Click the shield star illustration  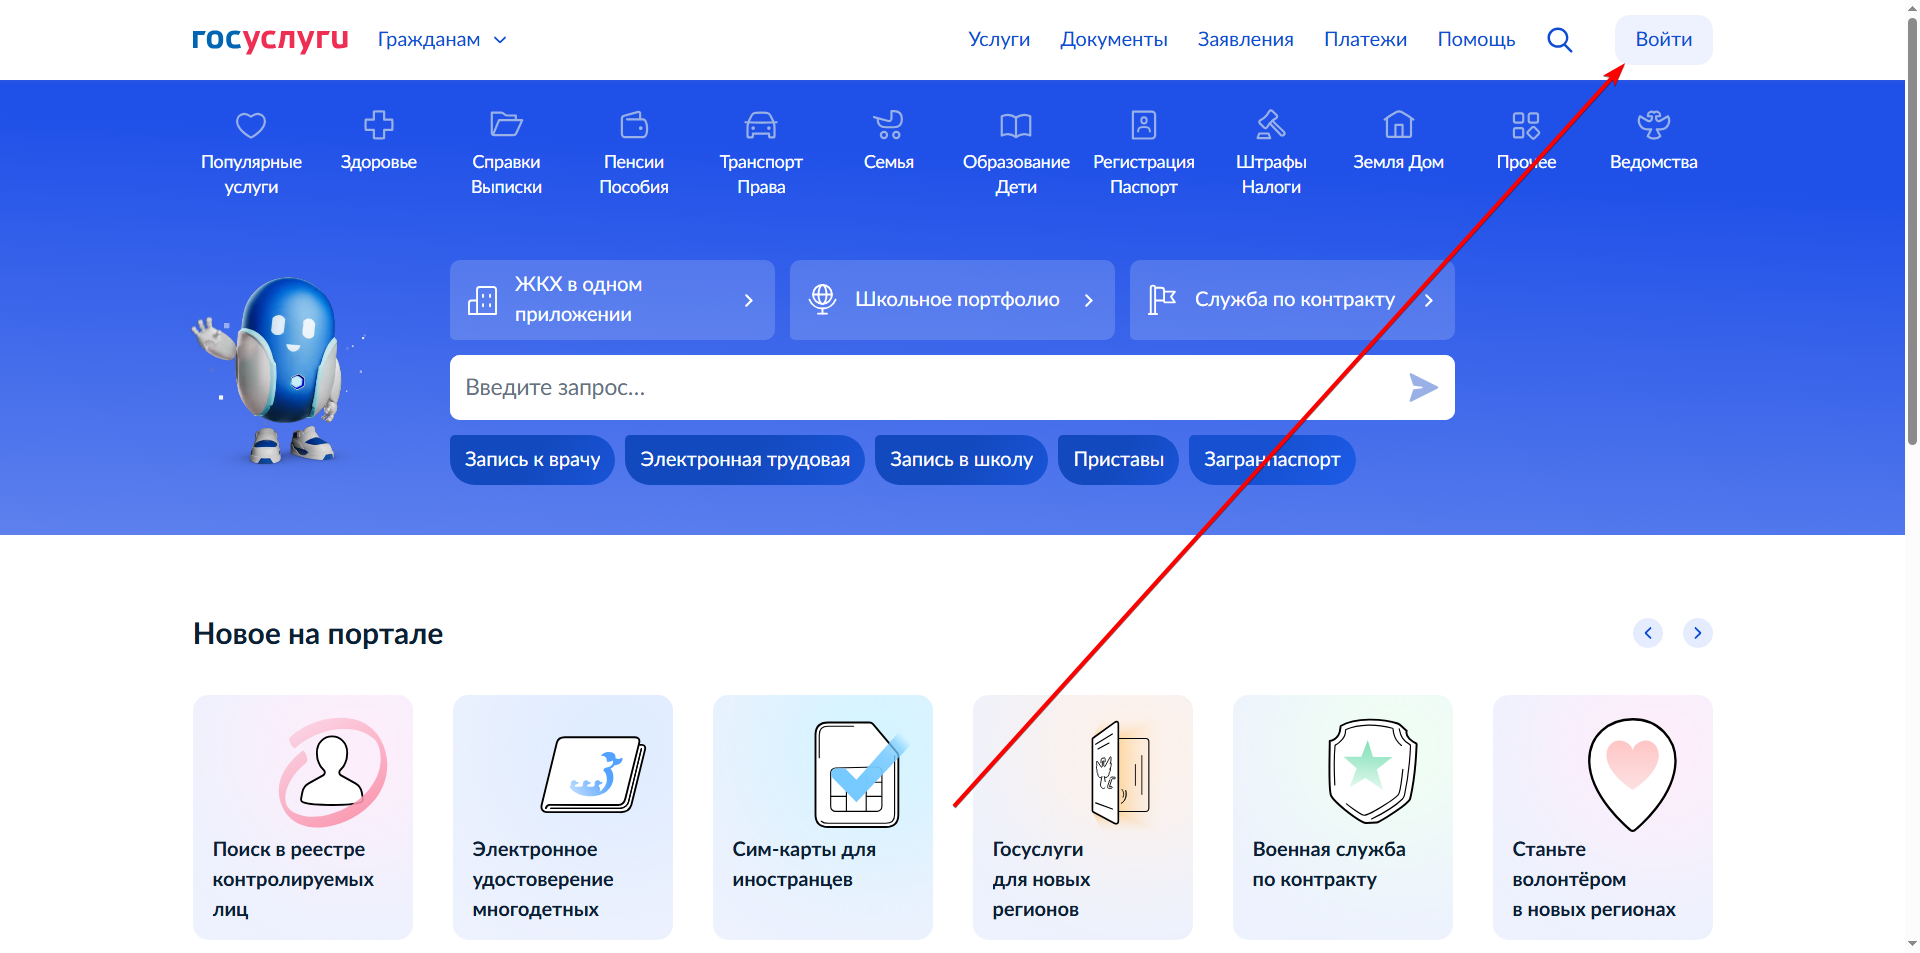click(1372, 771)
